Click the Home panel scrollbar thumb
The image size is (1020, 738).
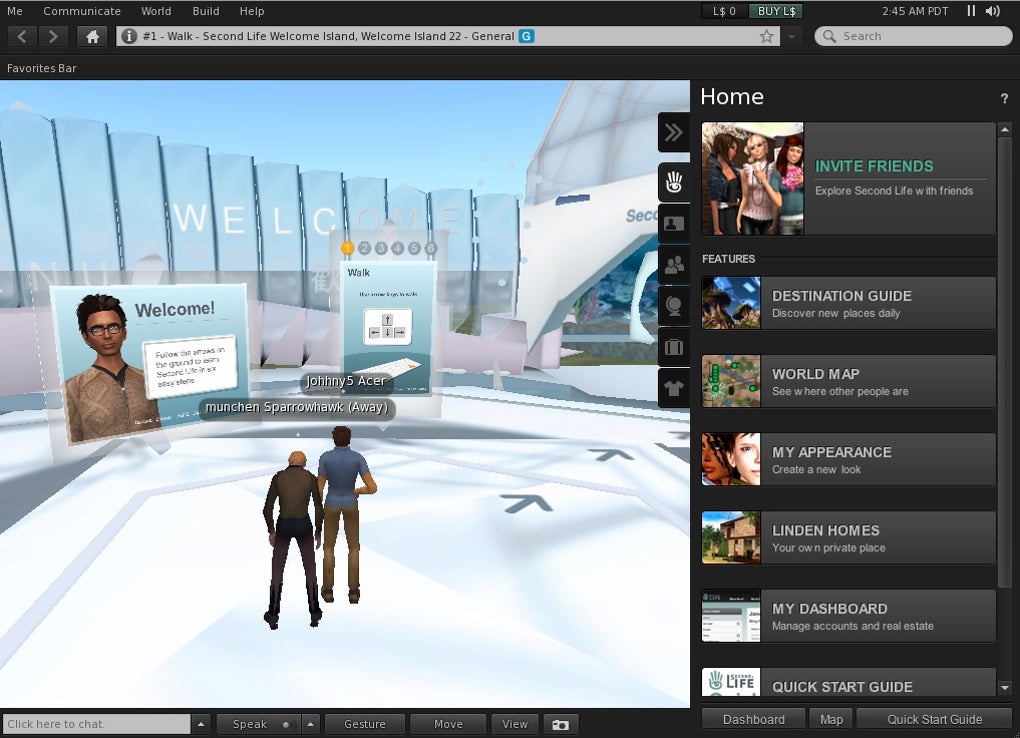click(x=1005, y=361)
